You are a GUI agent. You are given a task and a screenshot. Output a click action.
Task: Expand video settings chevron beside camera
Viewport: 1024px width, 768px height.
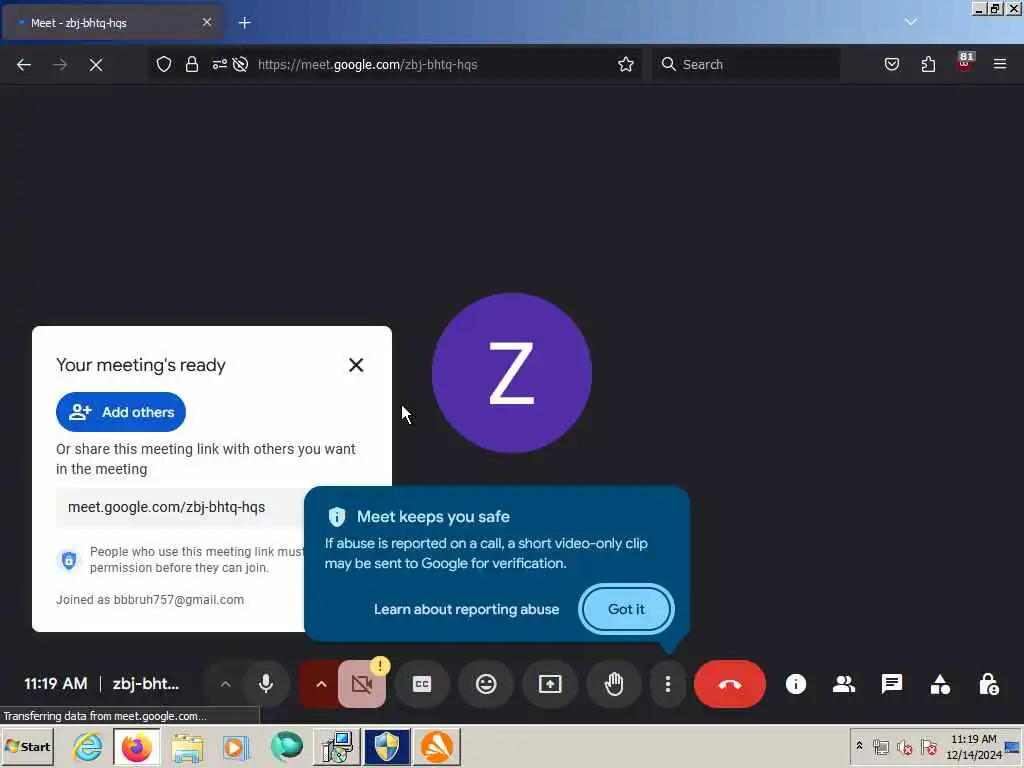[321, 684]
